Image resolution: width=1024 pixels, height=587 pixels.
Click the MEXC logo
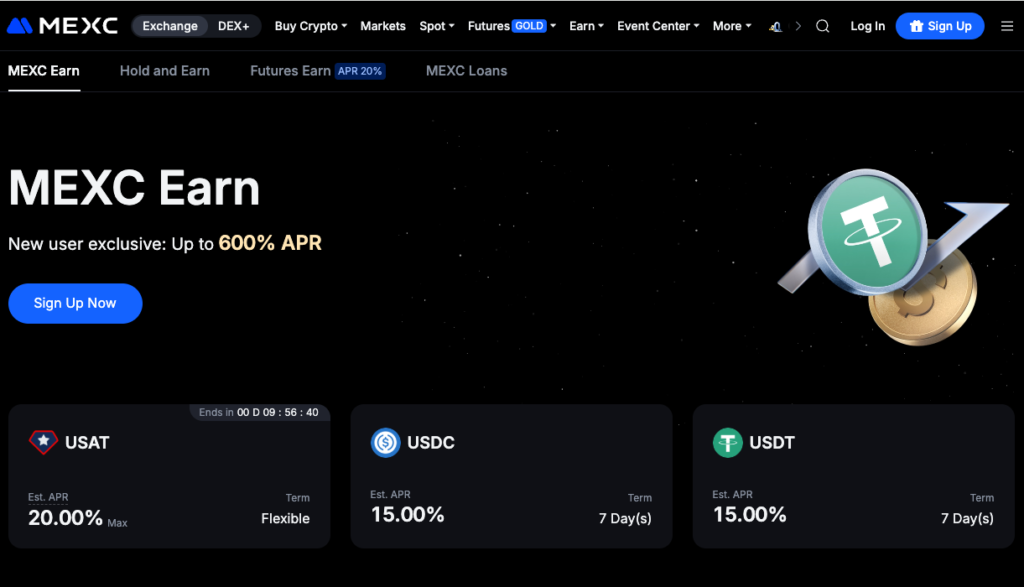point(62,26)
